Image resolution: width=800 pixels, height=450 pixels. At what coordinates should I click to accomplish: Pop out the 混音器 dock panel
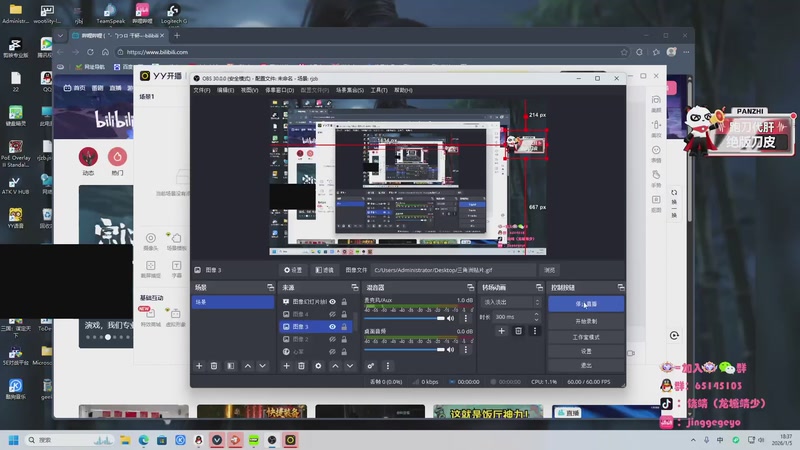click(x=470, y=288)
